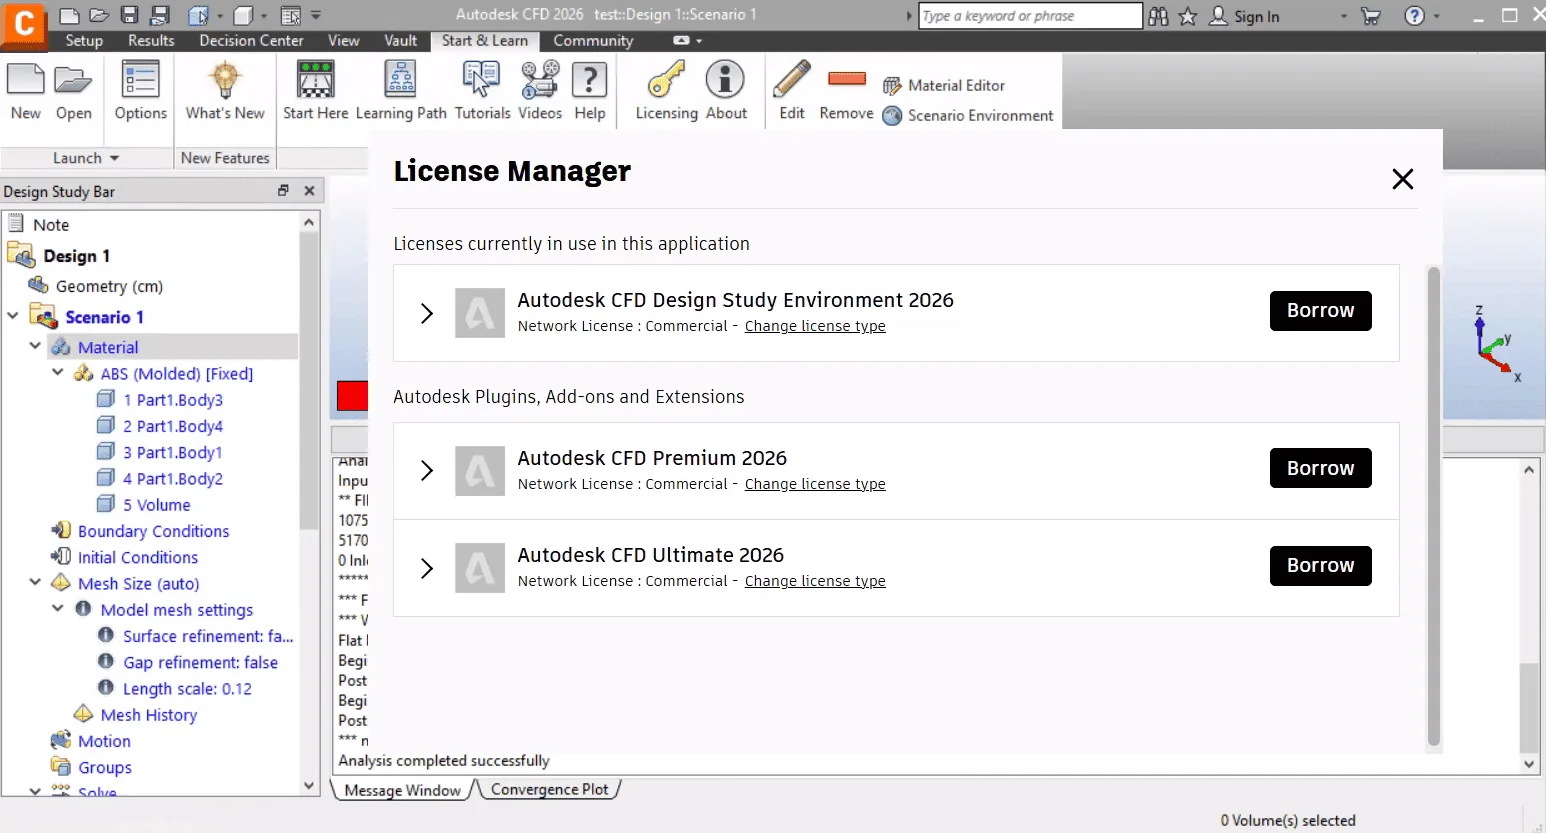Click the keyword search input field
The width and height of the screenshot is (1546, 833).
1030,16
